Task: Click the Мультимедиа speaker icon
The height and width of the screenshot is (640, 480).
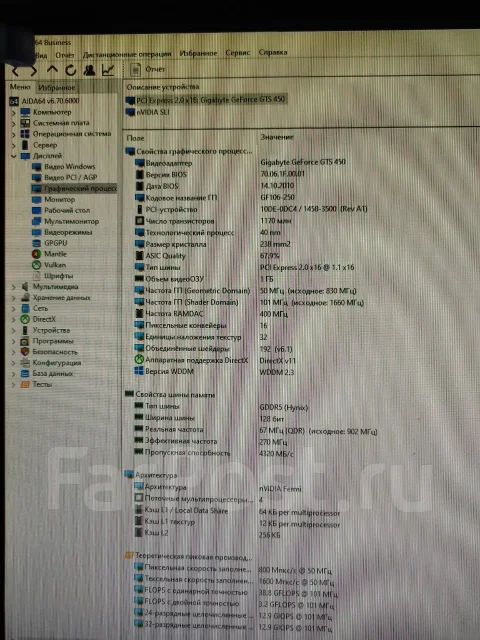Action: [25, 287]
